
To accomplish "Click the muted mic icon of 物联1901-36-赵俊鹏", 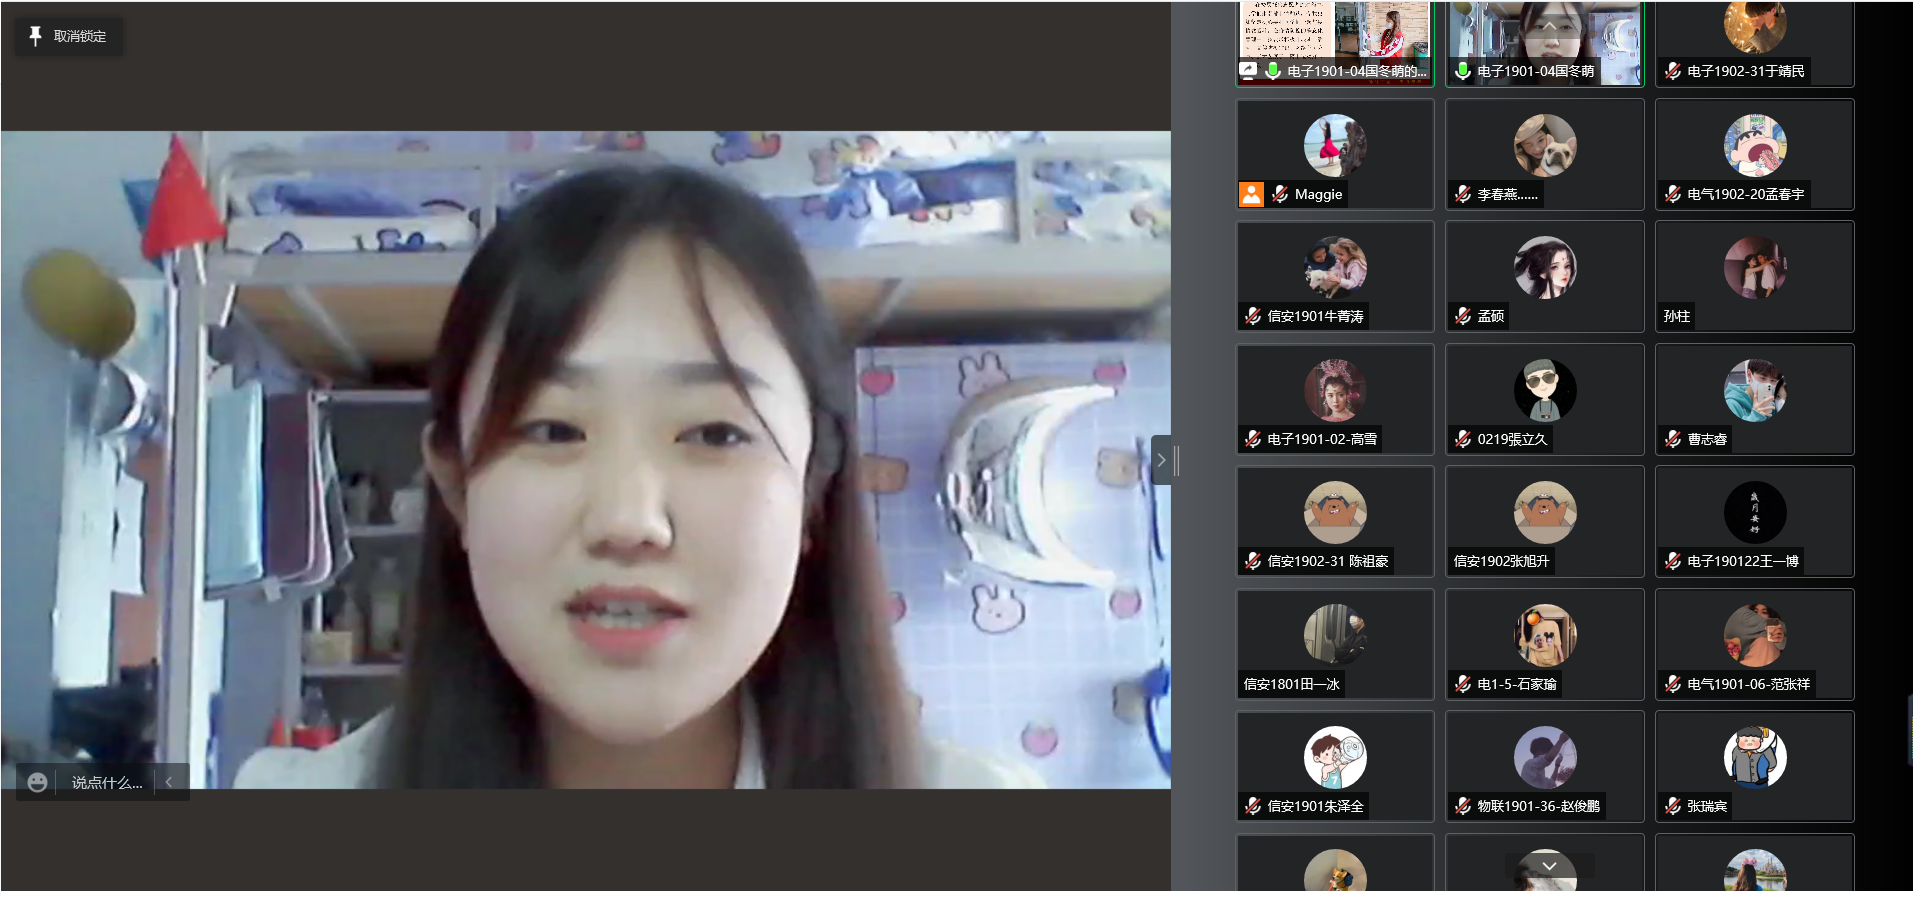I will (1463, 806).
